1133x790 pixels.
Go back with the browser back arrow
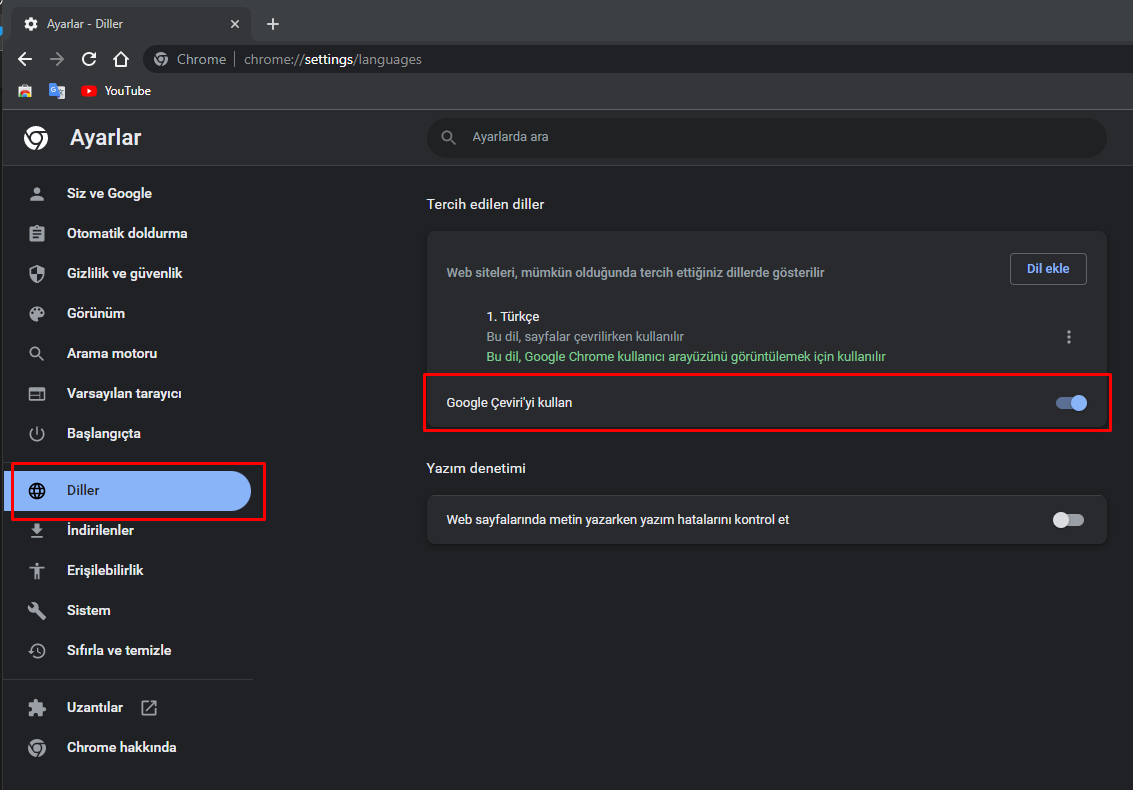[x=25, y=59]
